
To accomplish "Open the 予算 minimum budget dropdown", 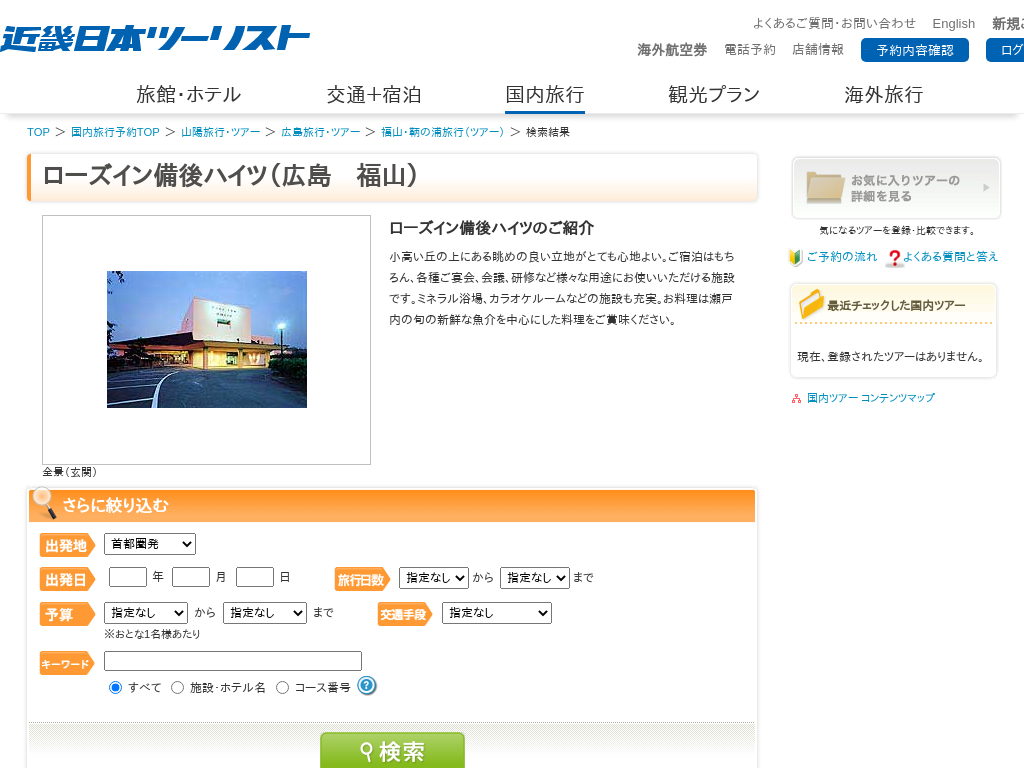I will point(146,613).
